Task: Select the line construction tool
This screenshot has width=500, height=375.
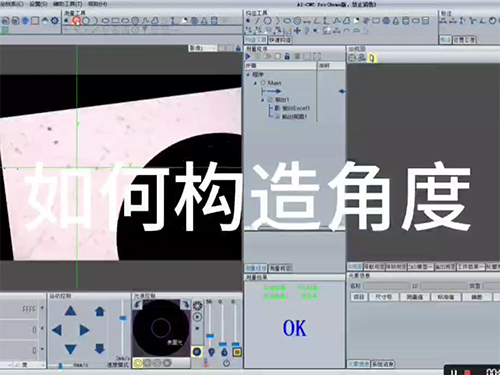Action: 257,21
